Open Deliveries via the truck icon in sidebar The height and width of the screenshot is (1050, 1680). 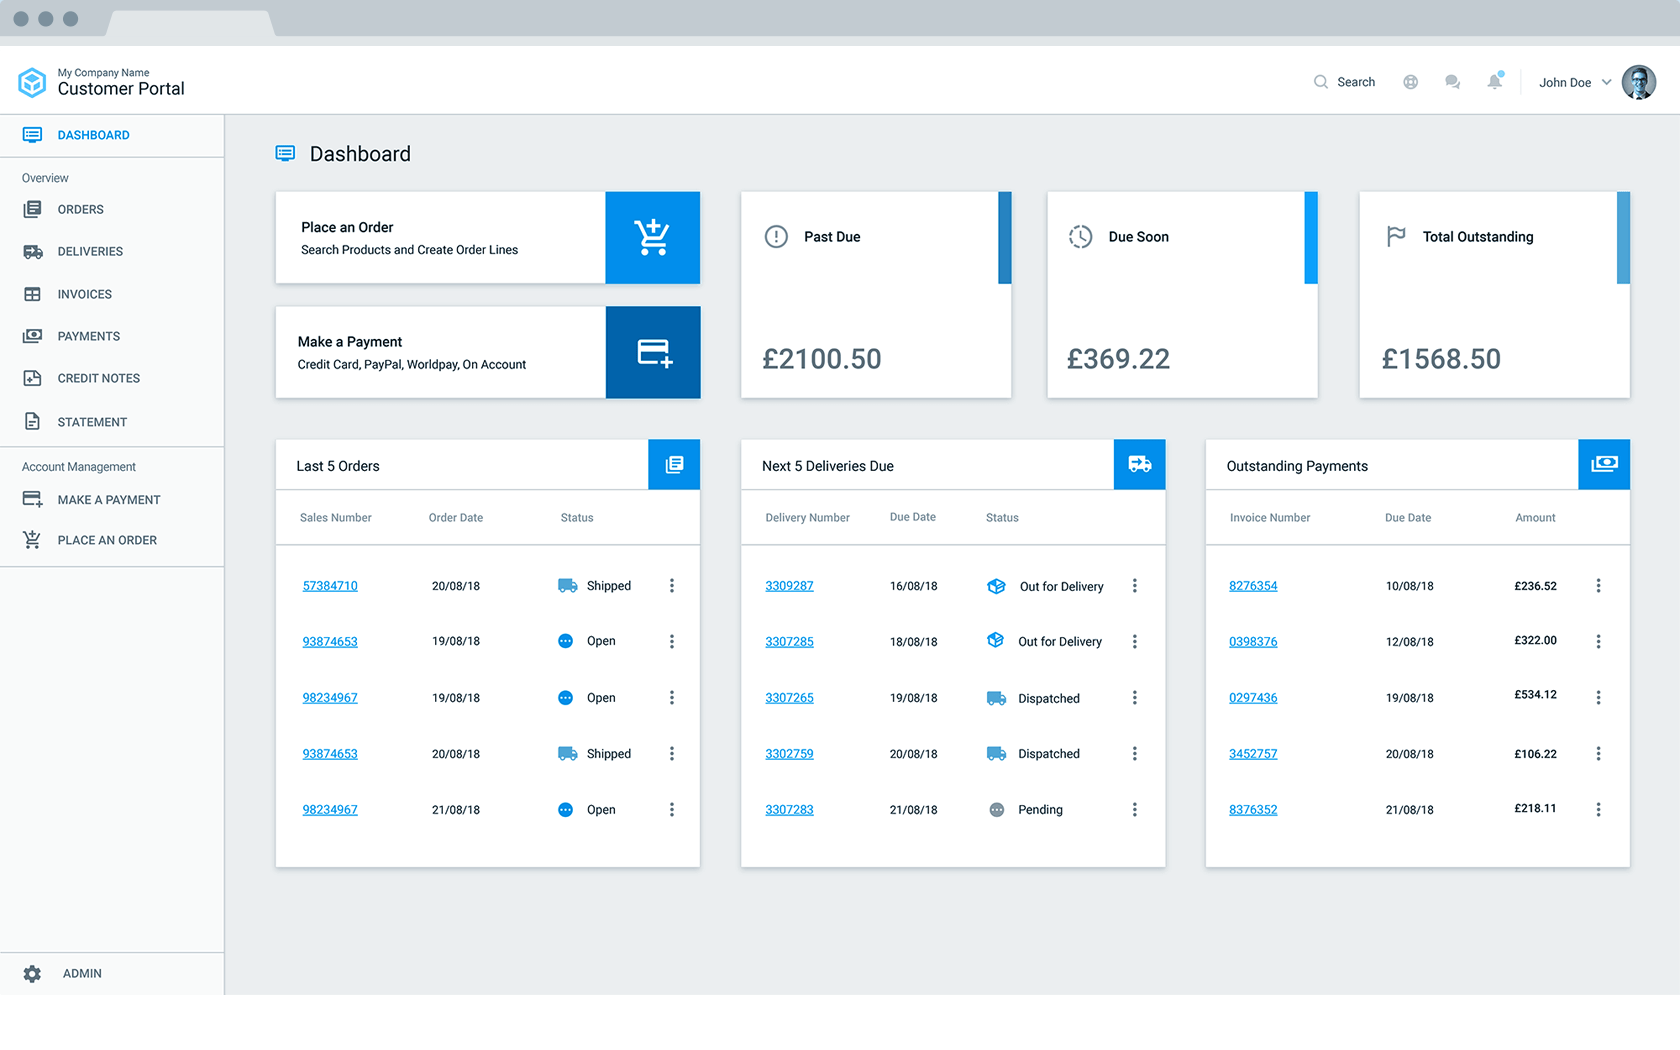[x=33, y=251]
